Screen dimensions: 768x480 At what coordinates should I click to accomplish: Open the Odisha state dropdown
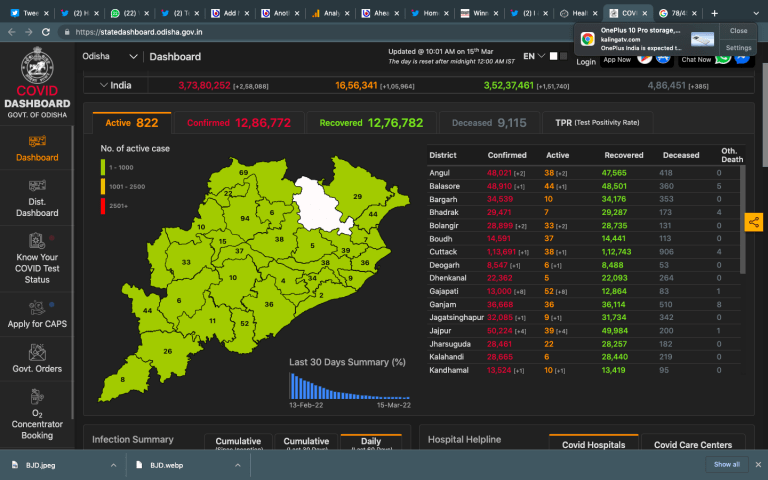click(110, 56)
